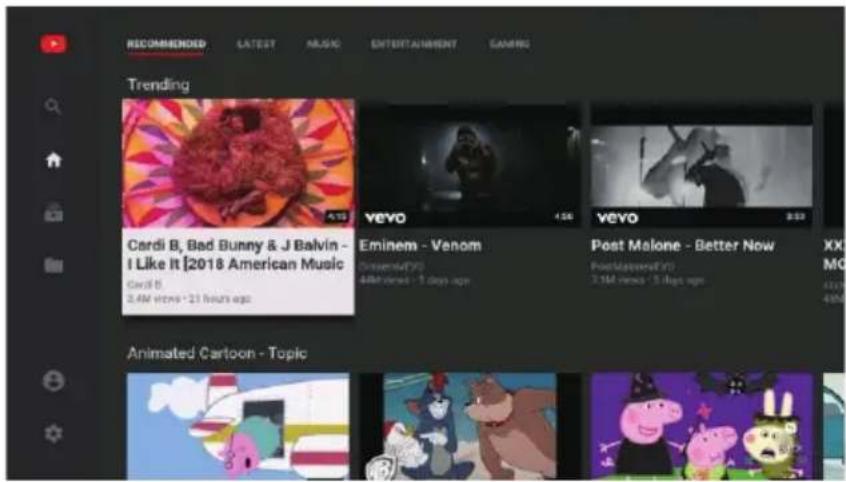Open the Subscriptions icon in sidebar
This screenshot has height=482, width=846.
(x=53, y=213)
